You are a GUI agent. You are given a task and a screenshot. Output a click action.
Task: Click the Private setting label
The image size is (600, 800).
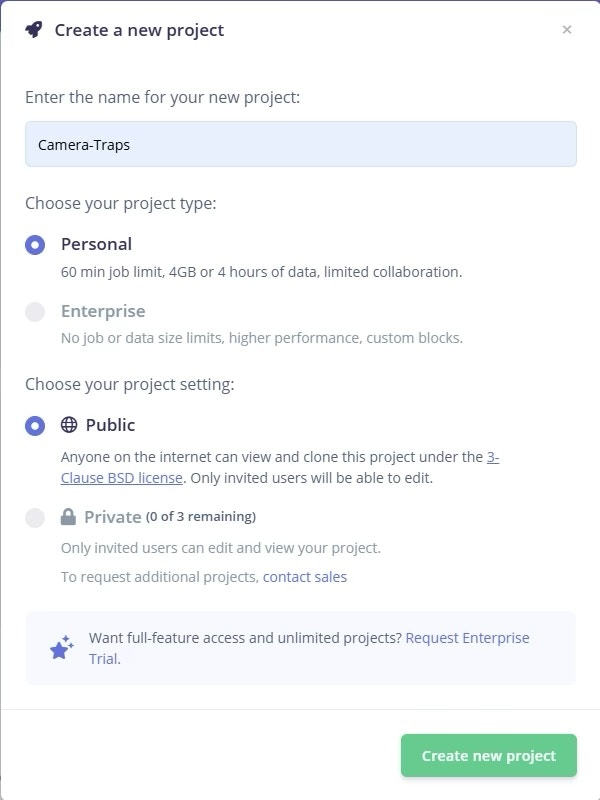click(x=112, y=517)
